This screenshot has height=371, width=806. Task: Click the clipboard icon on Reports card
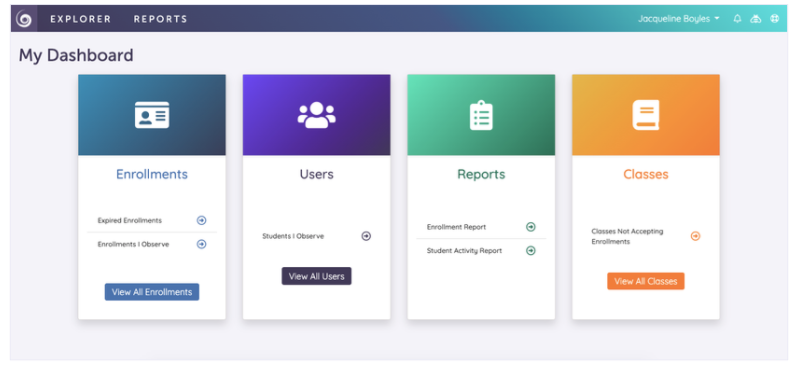tap(481, 115)
